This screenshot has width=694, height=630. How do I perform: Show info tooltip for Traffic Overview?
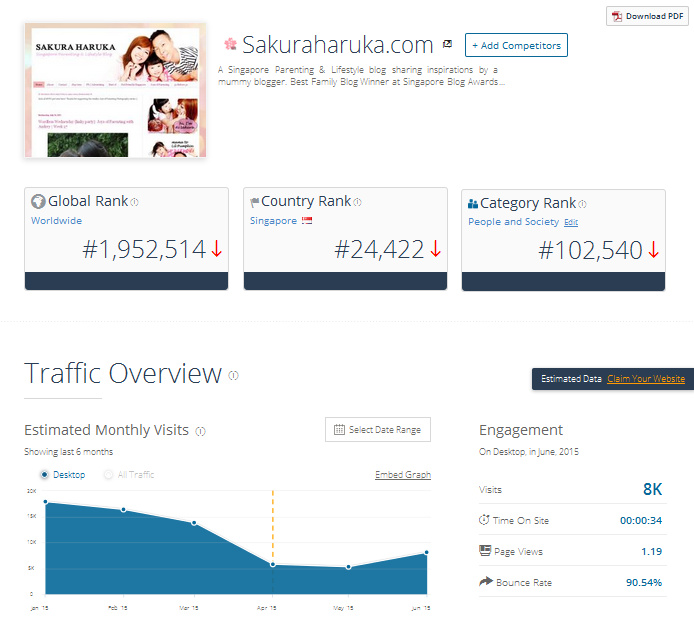(233, 375)
